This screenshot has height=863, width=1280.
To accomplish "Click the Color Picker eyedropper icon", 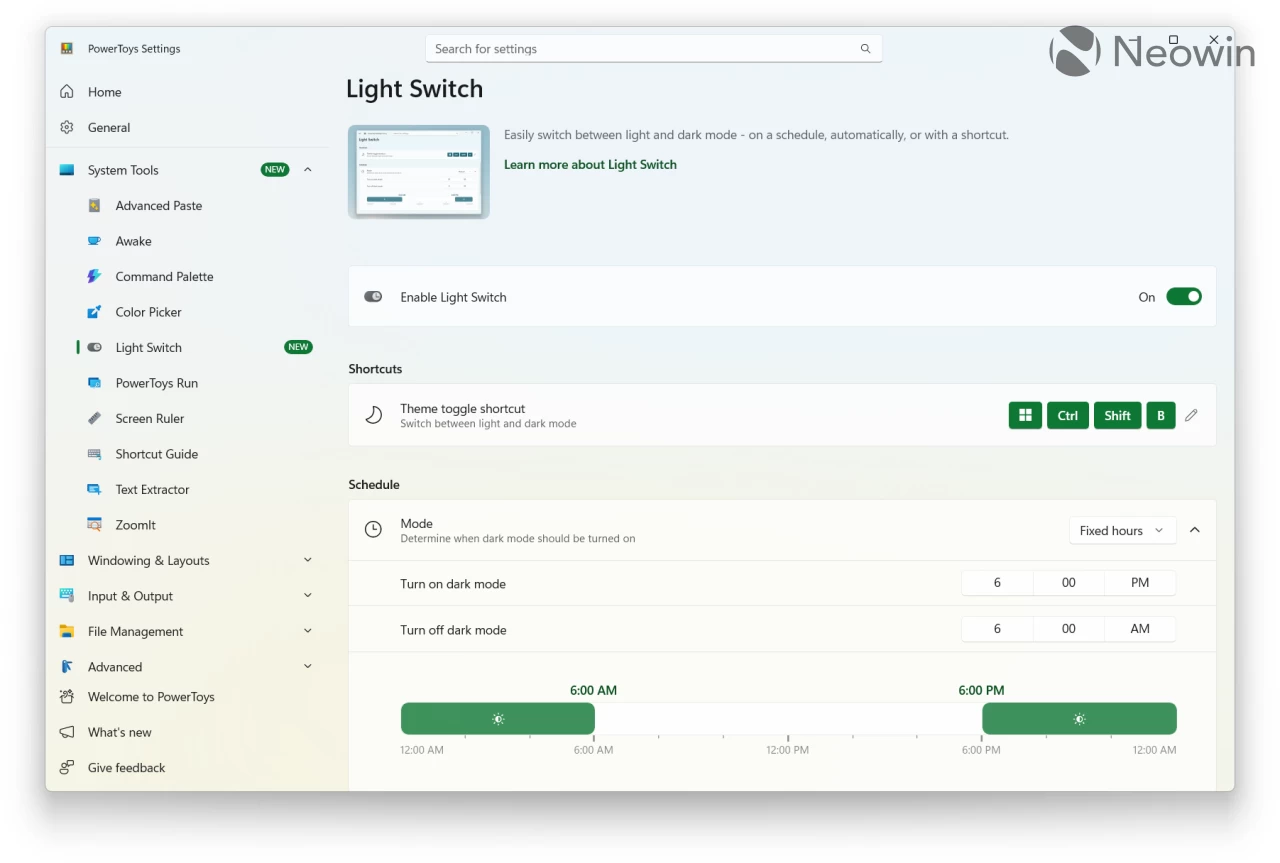I will (94, 312).
